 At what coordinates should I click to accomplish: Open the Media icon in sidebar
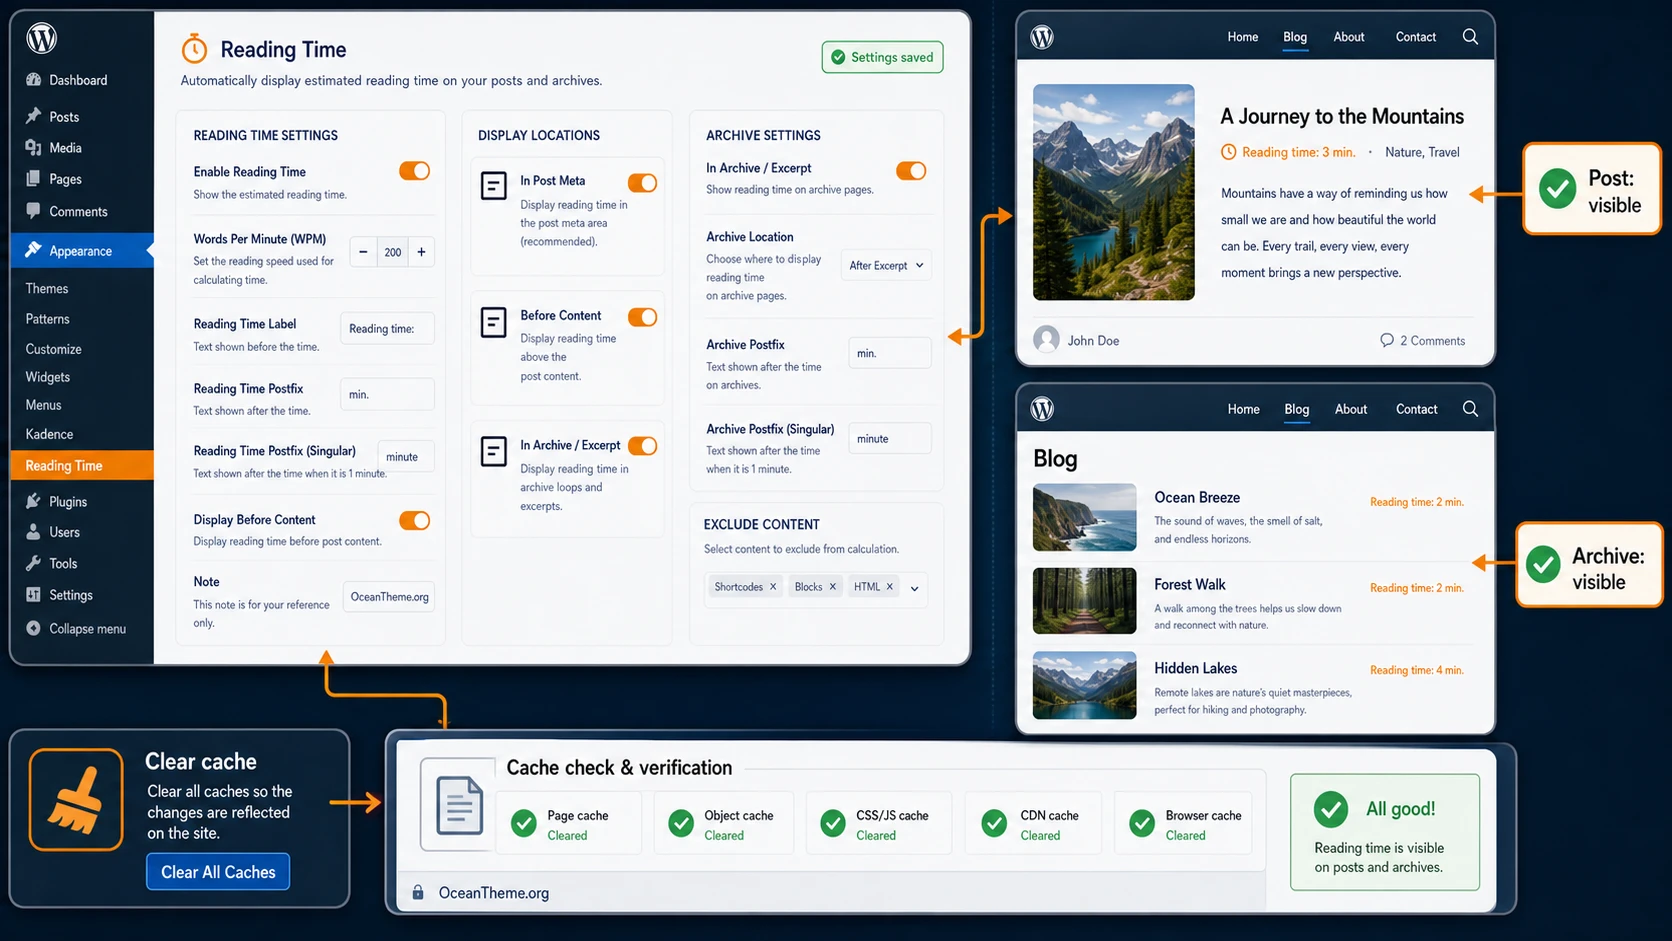(34, 148)
